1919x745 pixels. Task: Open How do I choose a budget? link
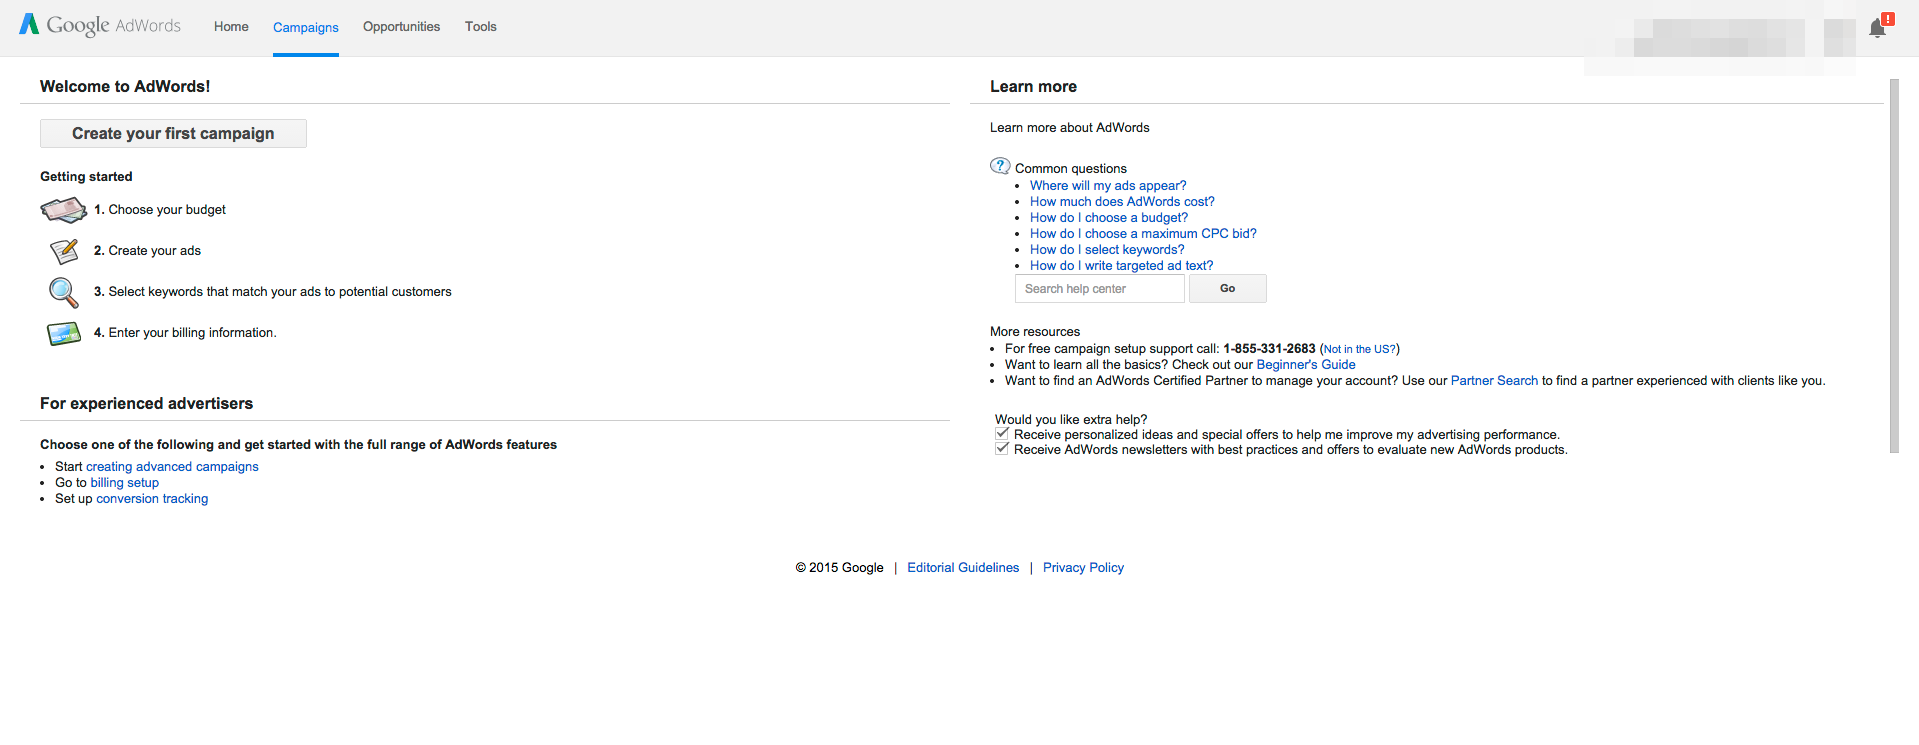coord(1109,218)
